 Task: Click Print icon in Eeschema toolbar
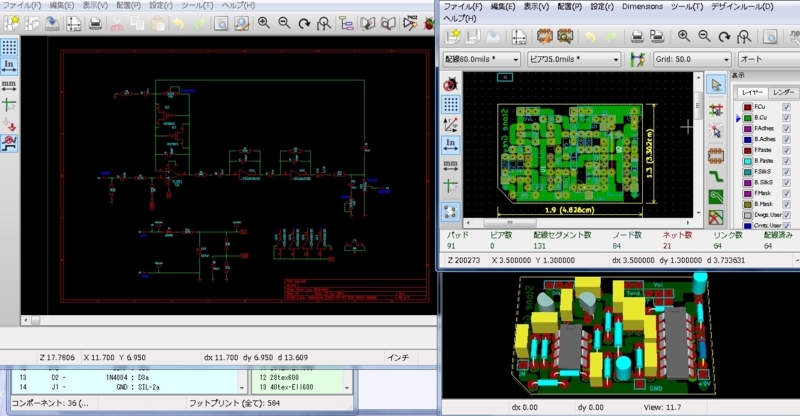pyautogui.click(x=95, y=23)
